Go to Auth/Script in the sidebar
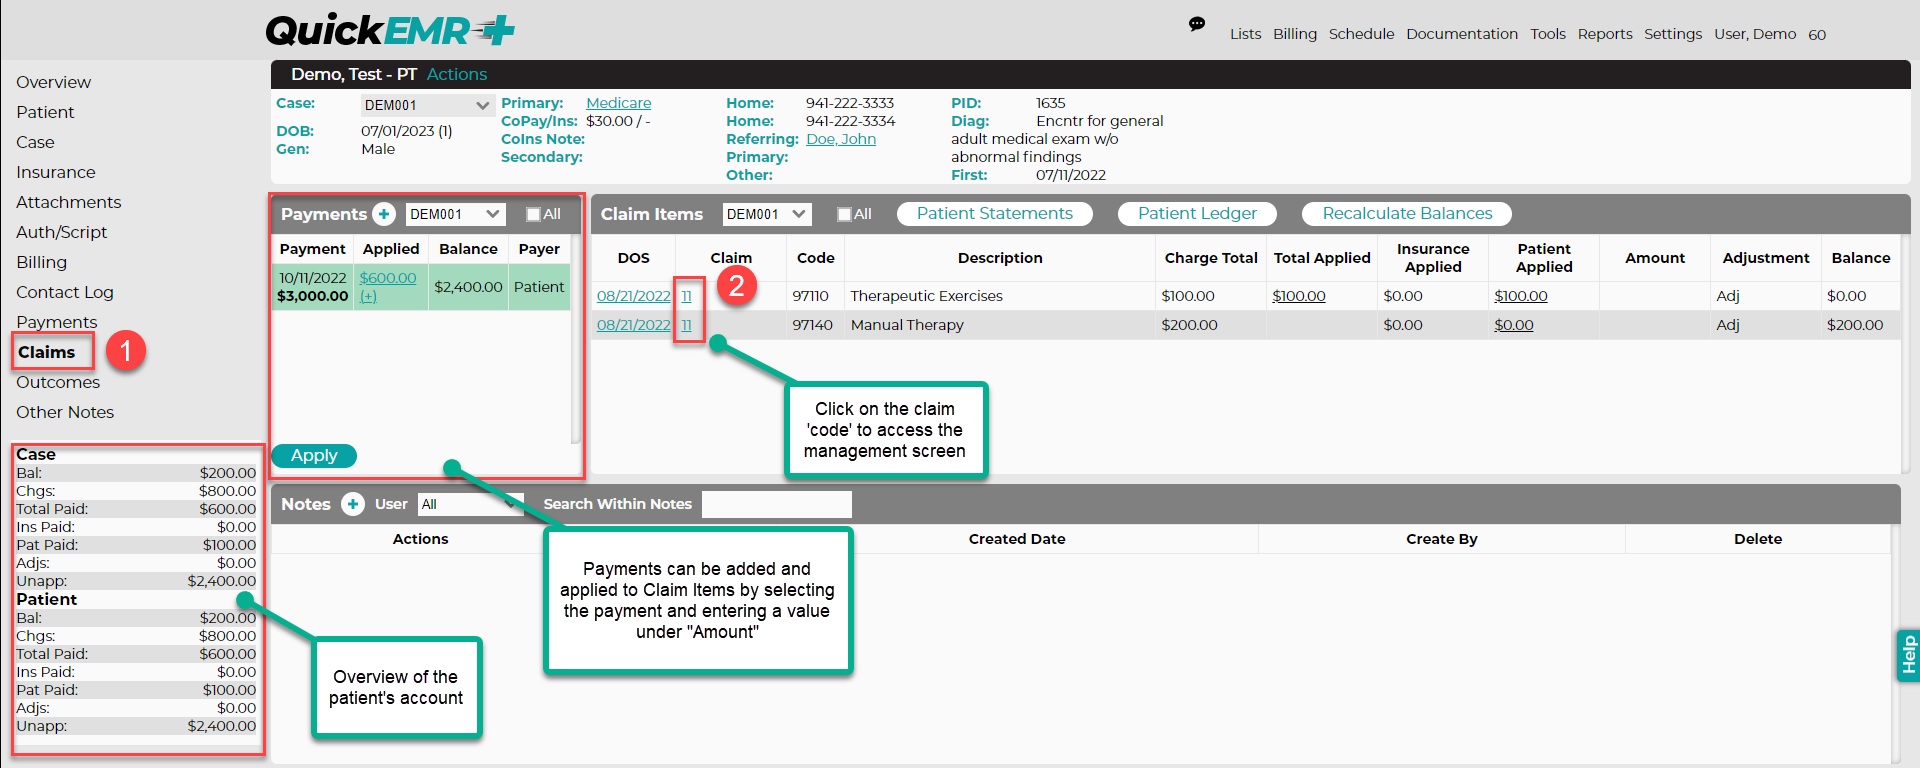 point(61,232)
